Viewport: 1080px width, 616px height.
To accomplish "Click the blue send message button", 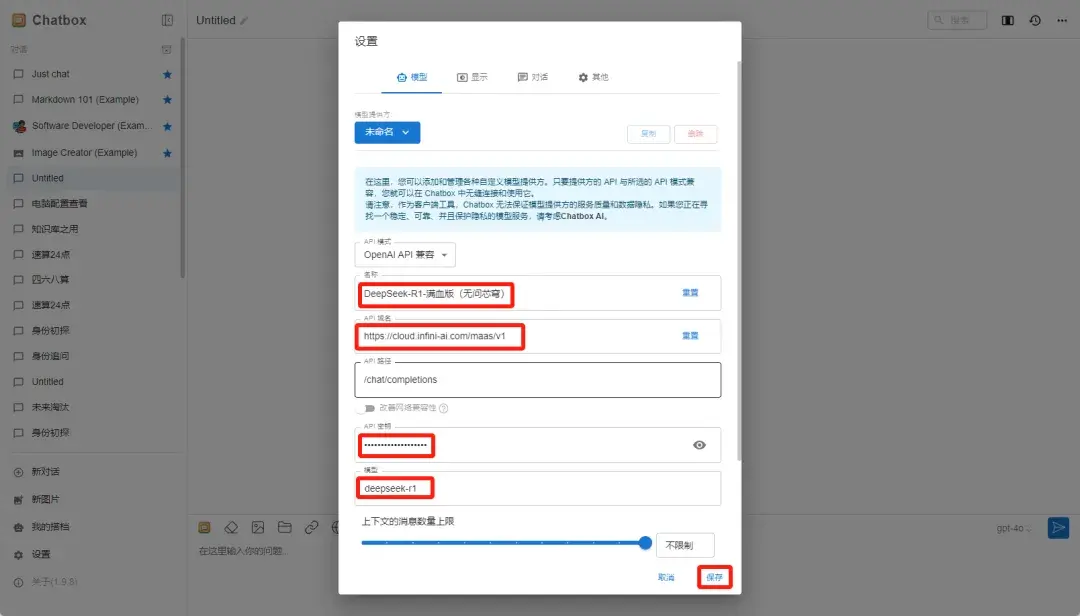I will pos(1058,528).
